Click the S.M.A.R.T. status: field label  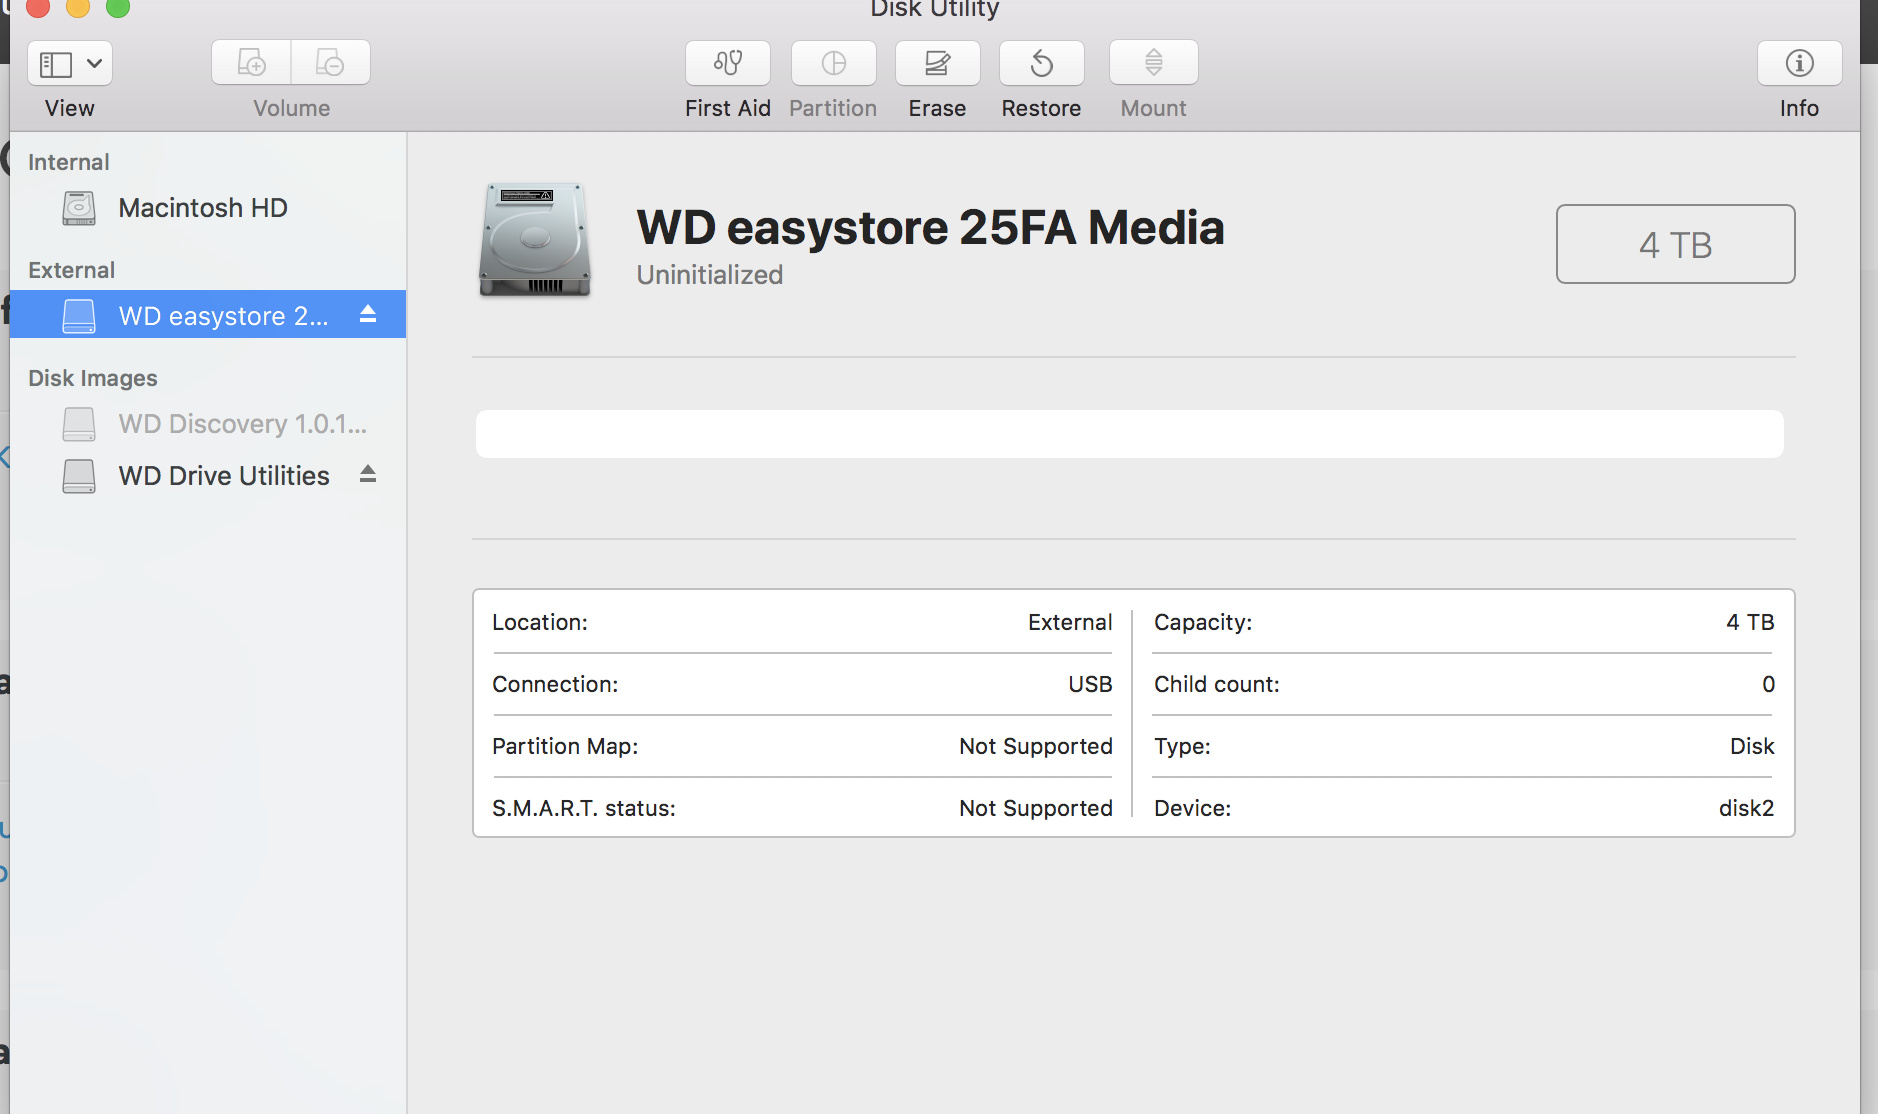(584, 808)
